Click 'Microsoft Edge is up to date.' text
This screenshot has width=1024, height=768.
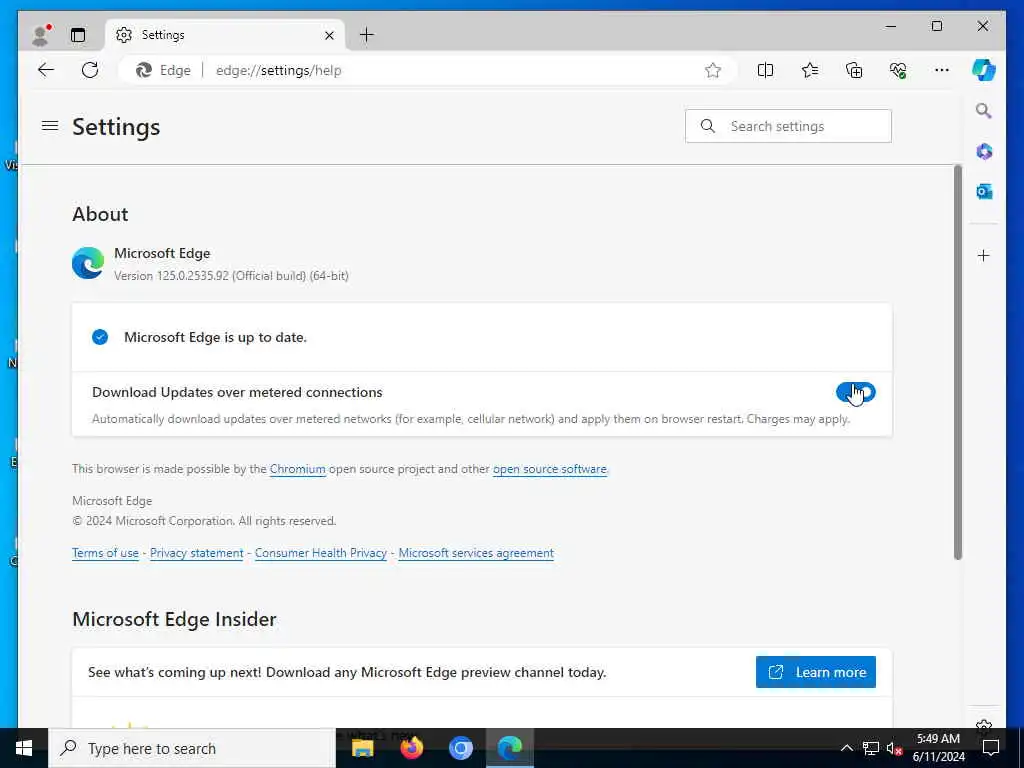[x=216, y=338]
